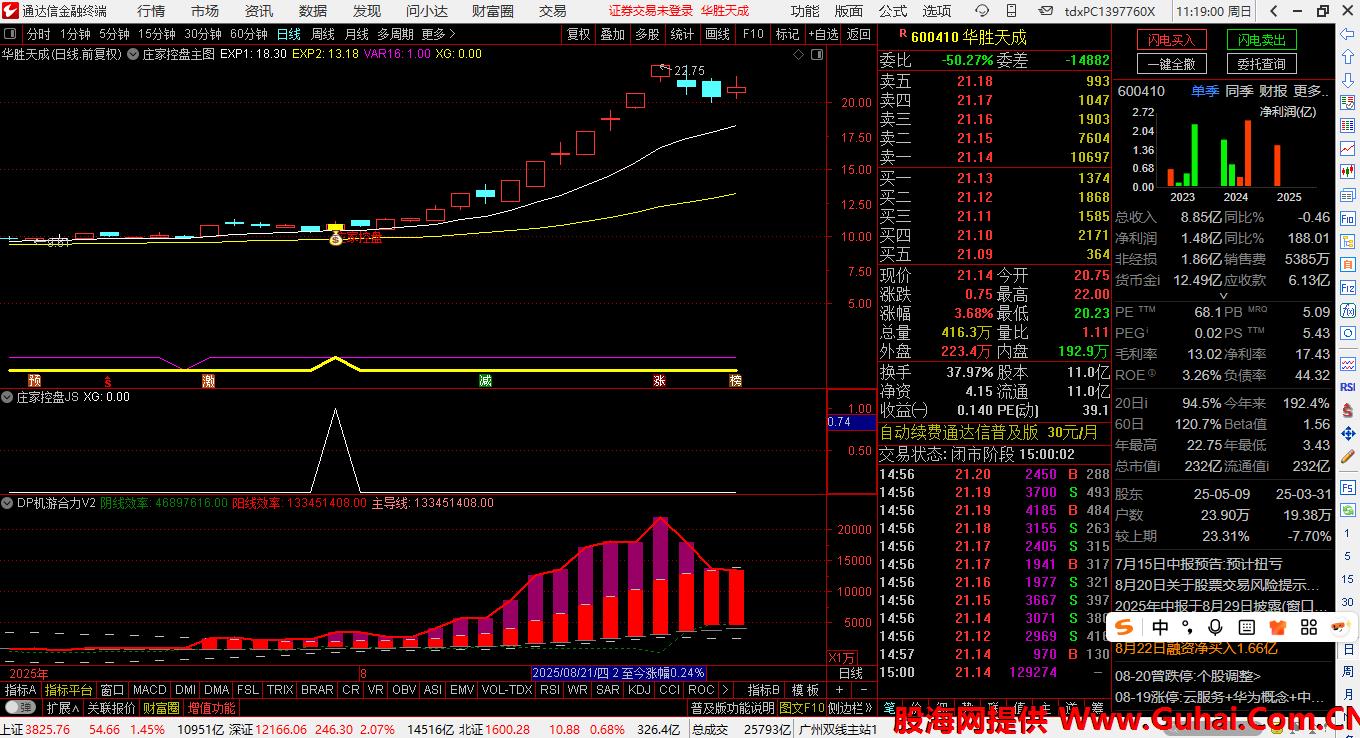1360x738 pixels.
Task: Toggle the switch left of 扩展 button
Action: coord(20,708)
